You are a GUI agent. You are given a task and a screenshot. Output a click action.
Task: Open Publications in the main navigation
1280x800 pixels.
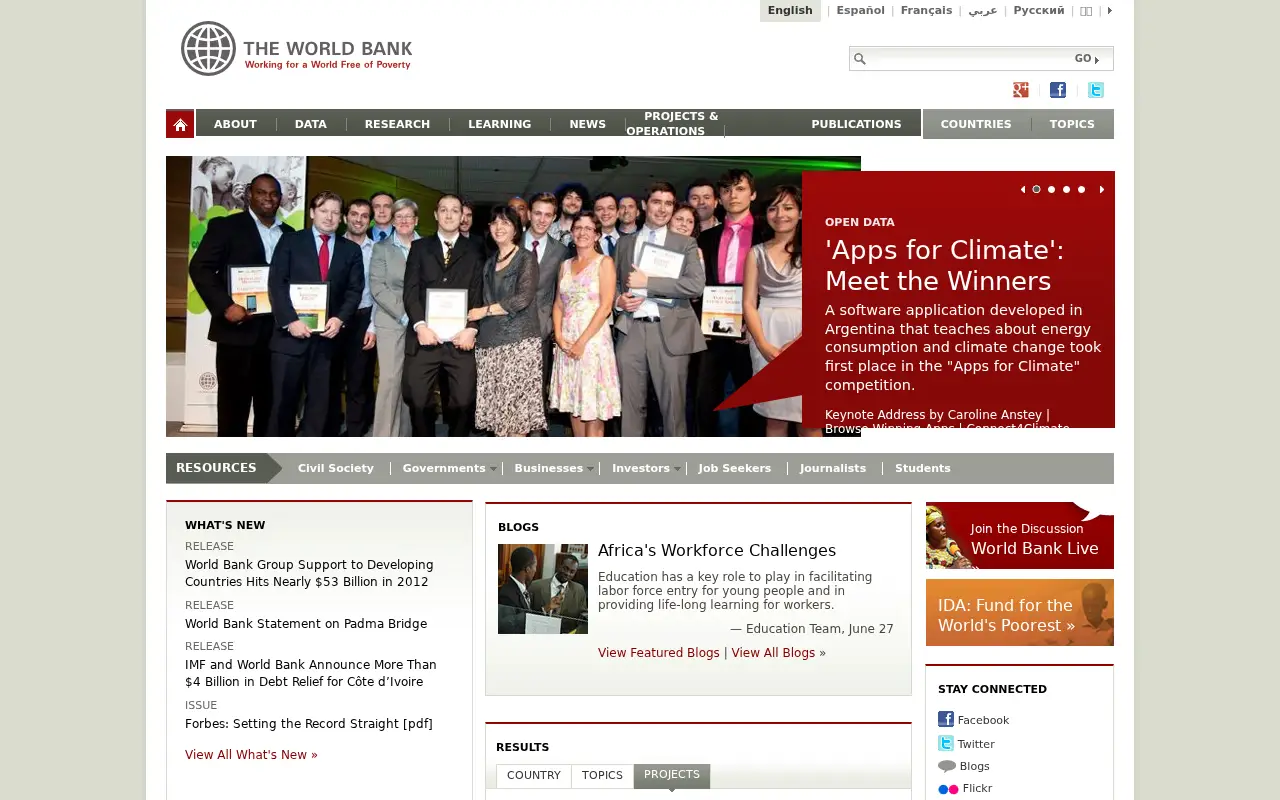pos(856,124)
